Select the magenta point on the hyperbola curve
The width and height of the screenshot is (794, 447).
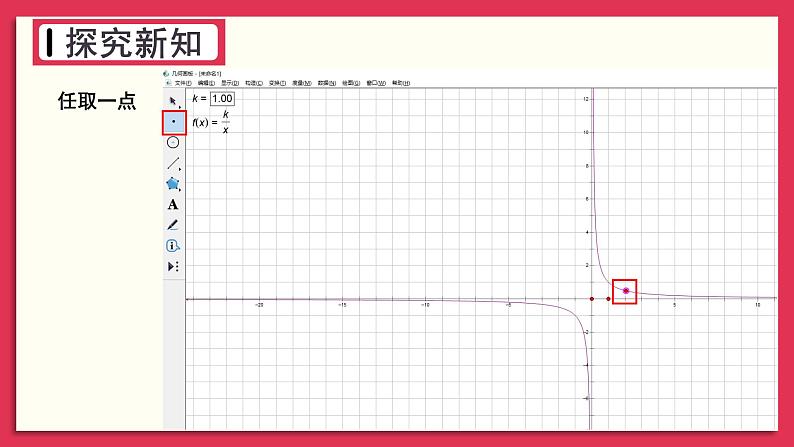[x=626, y=291]
